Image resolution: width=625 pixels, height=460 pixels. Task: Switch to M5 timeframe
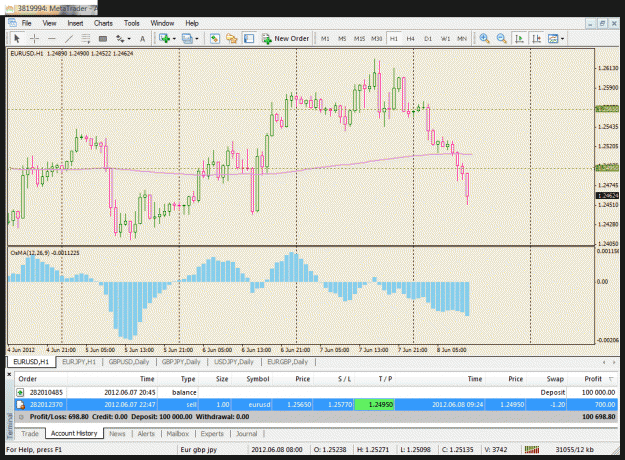tap(342, 39)
